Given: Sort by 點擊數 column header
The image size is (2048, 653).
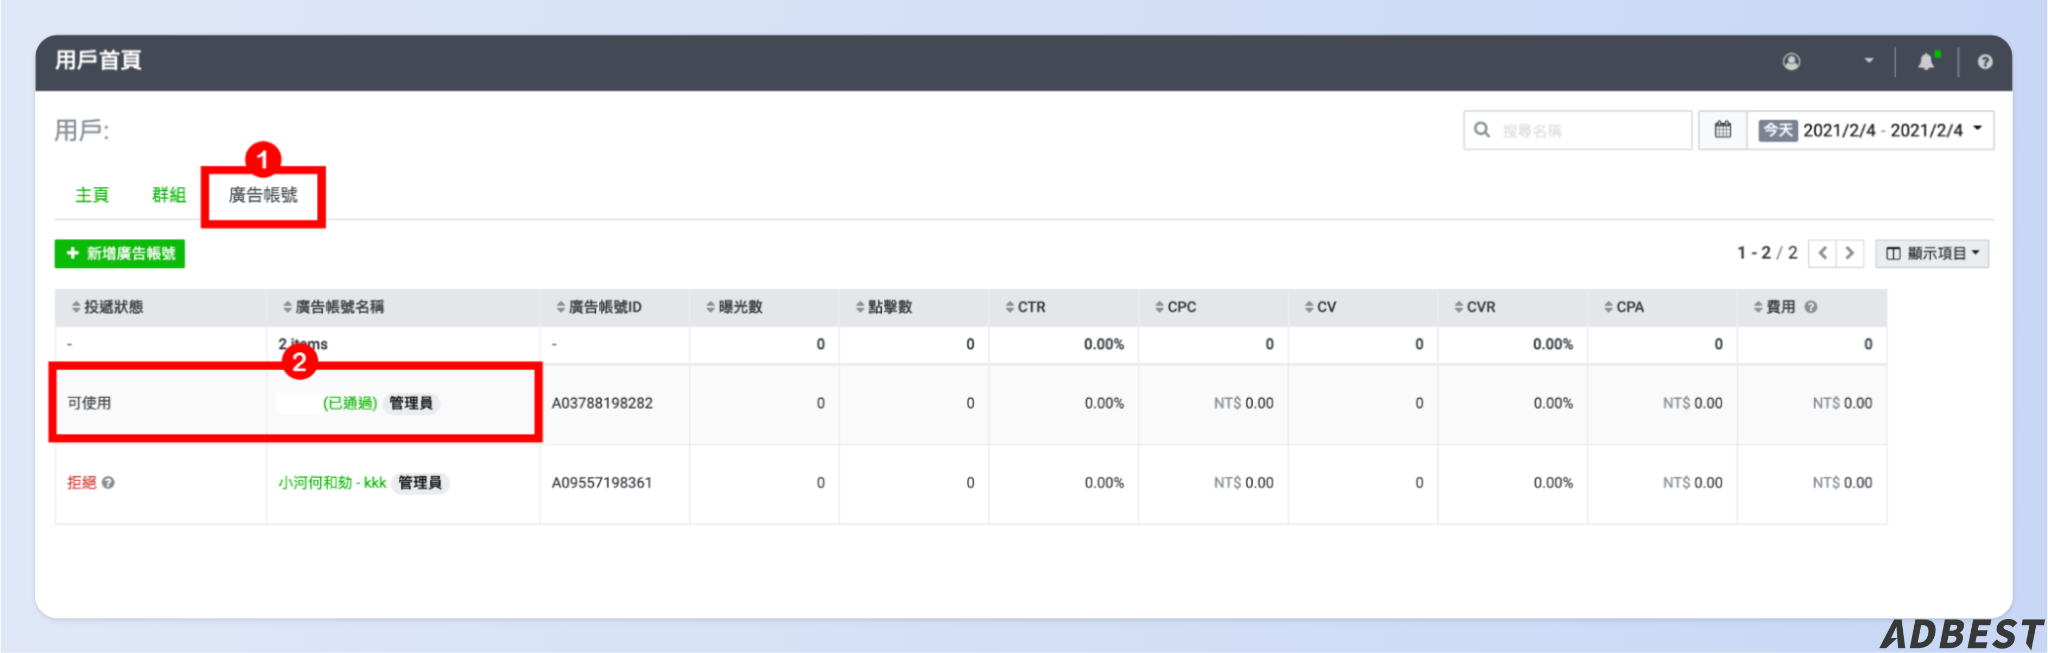Looking at the screenshot, I should [884, 307].
